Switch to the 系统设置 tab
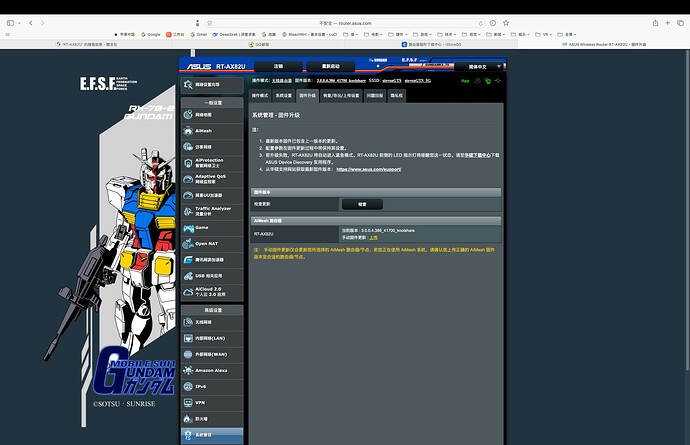 284,96
